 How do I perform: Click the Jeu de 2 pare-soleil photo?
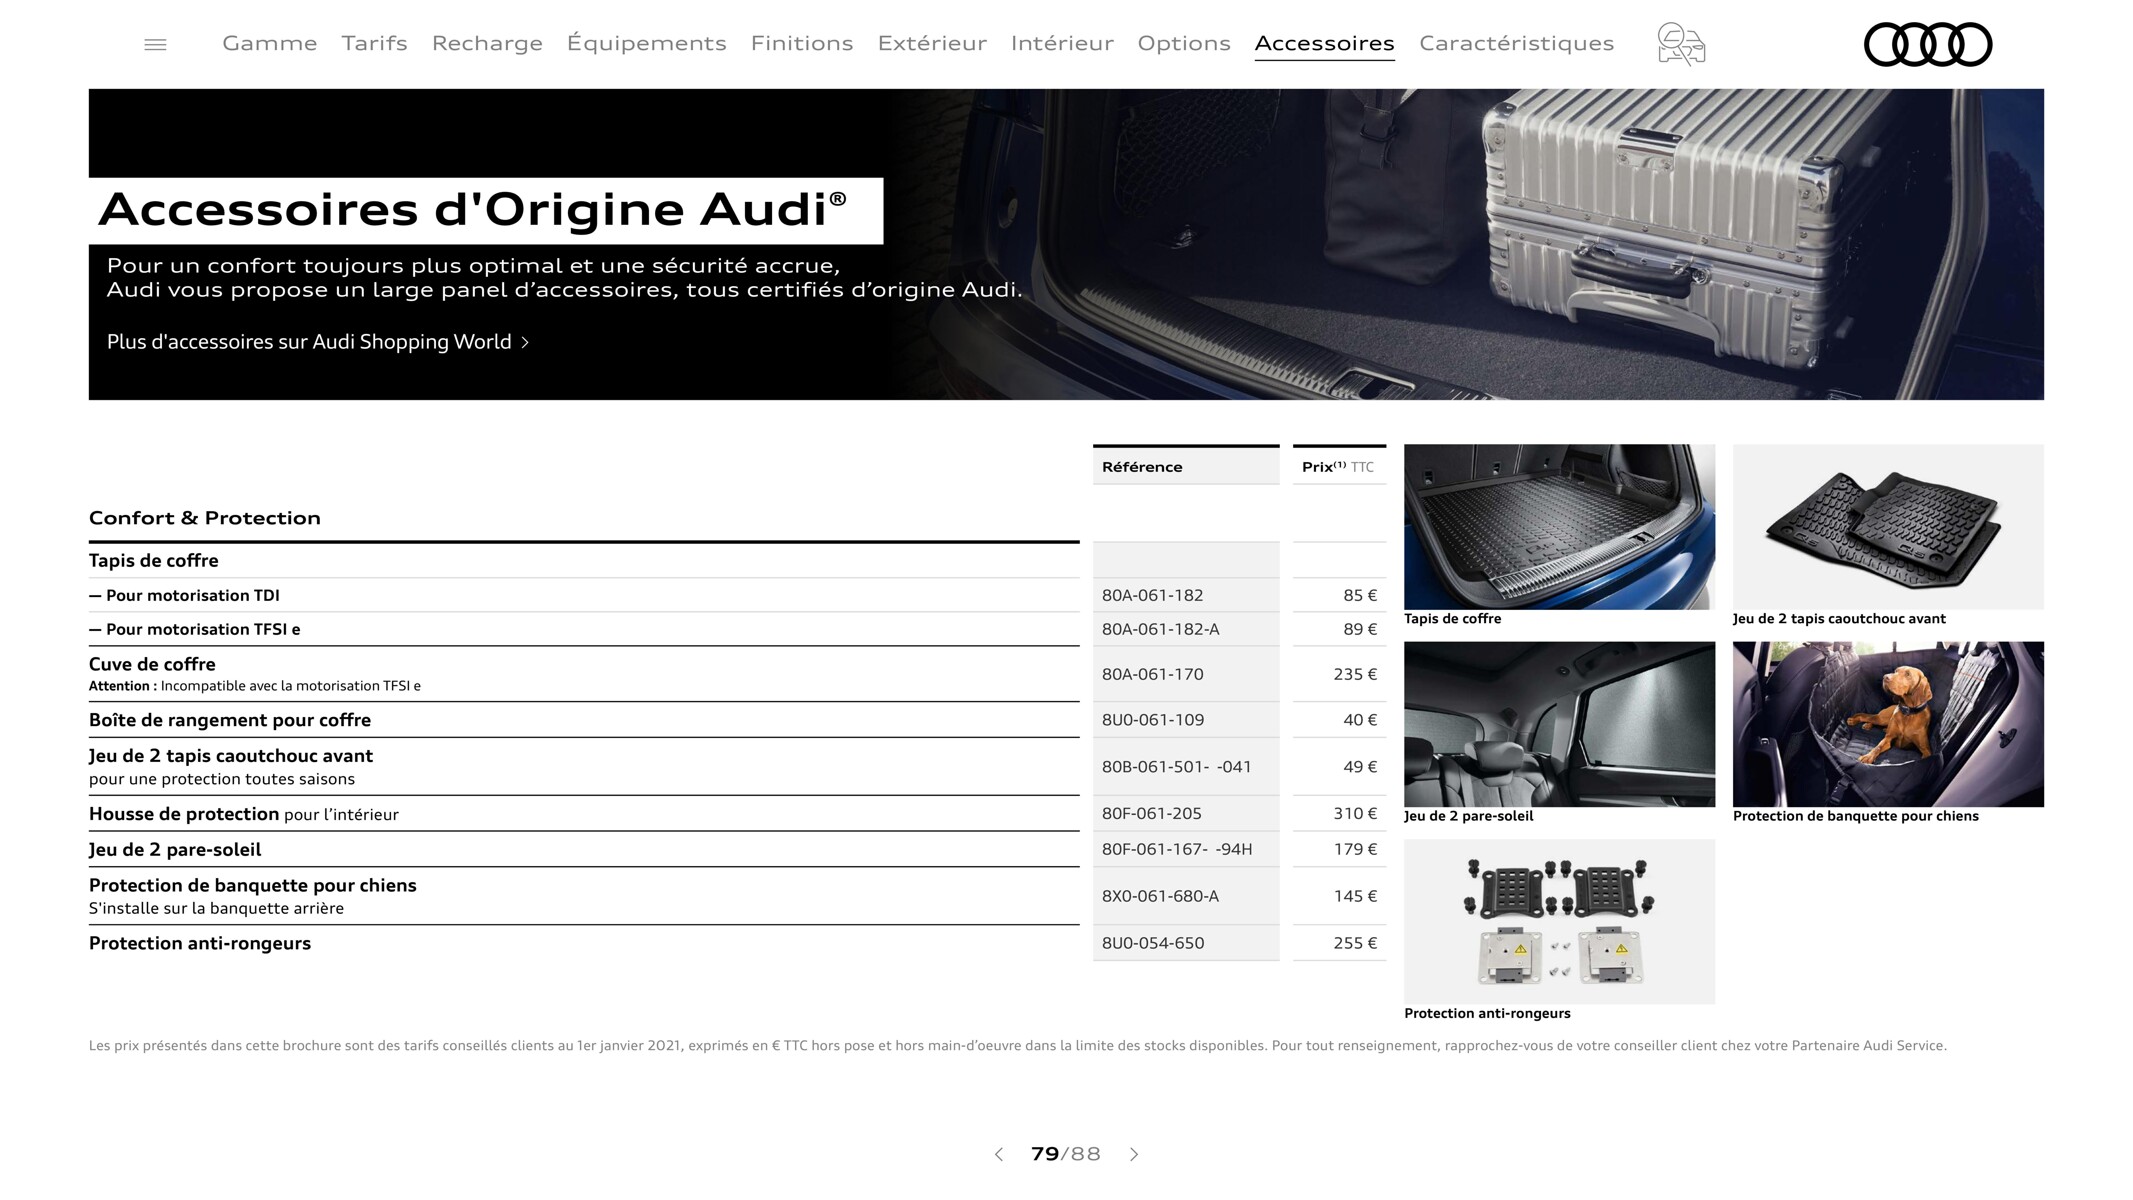[1559, 724]
